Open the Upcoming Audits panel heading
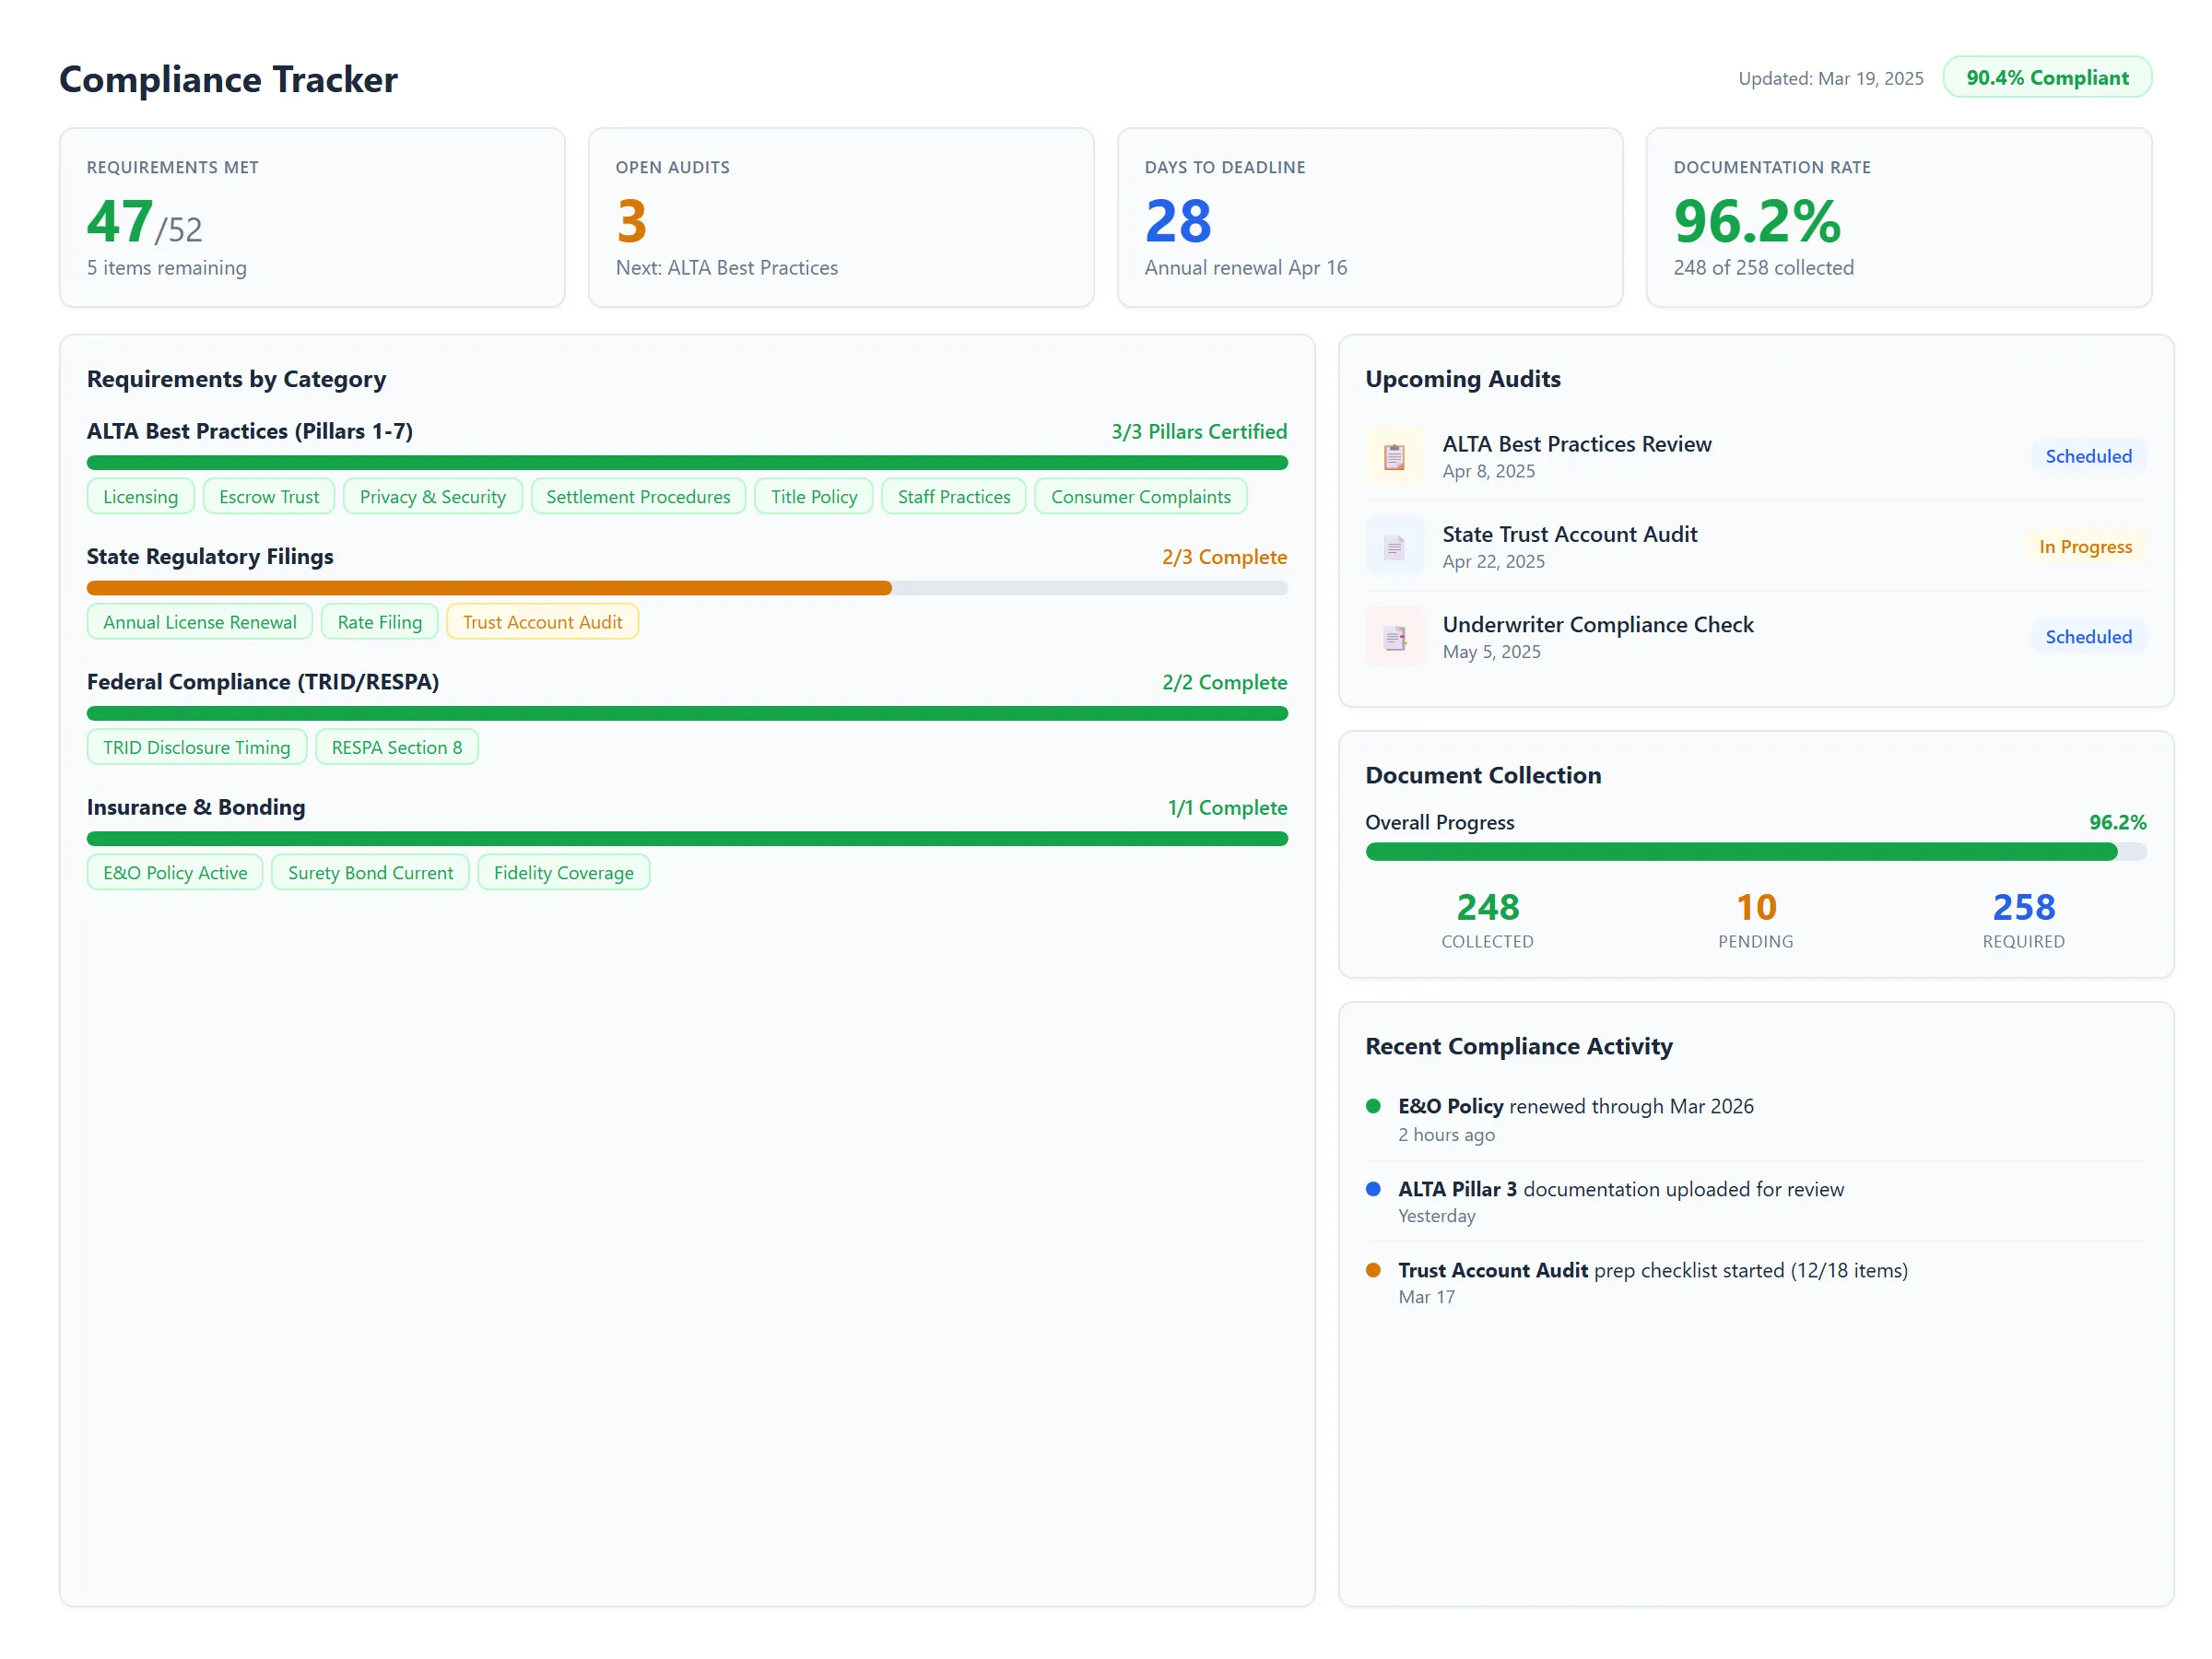The height and width of the screenshot is (1659, 2212). (x=1462, y=379)
